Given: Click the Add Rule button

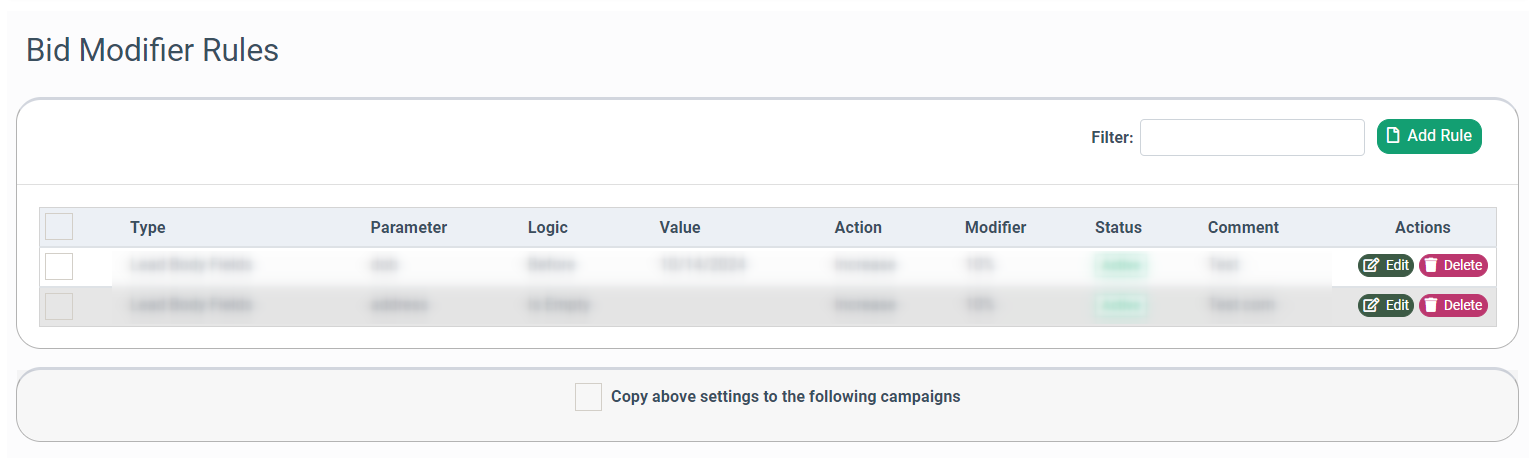Looking at the screenshot, I should (x=1429, y=136).
